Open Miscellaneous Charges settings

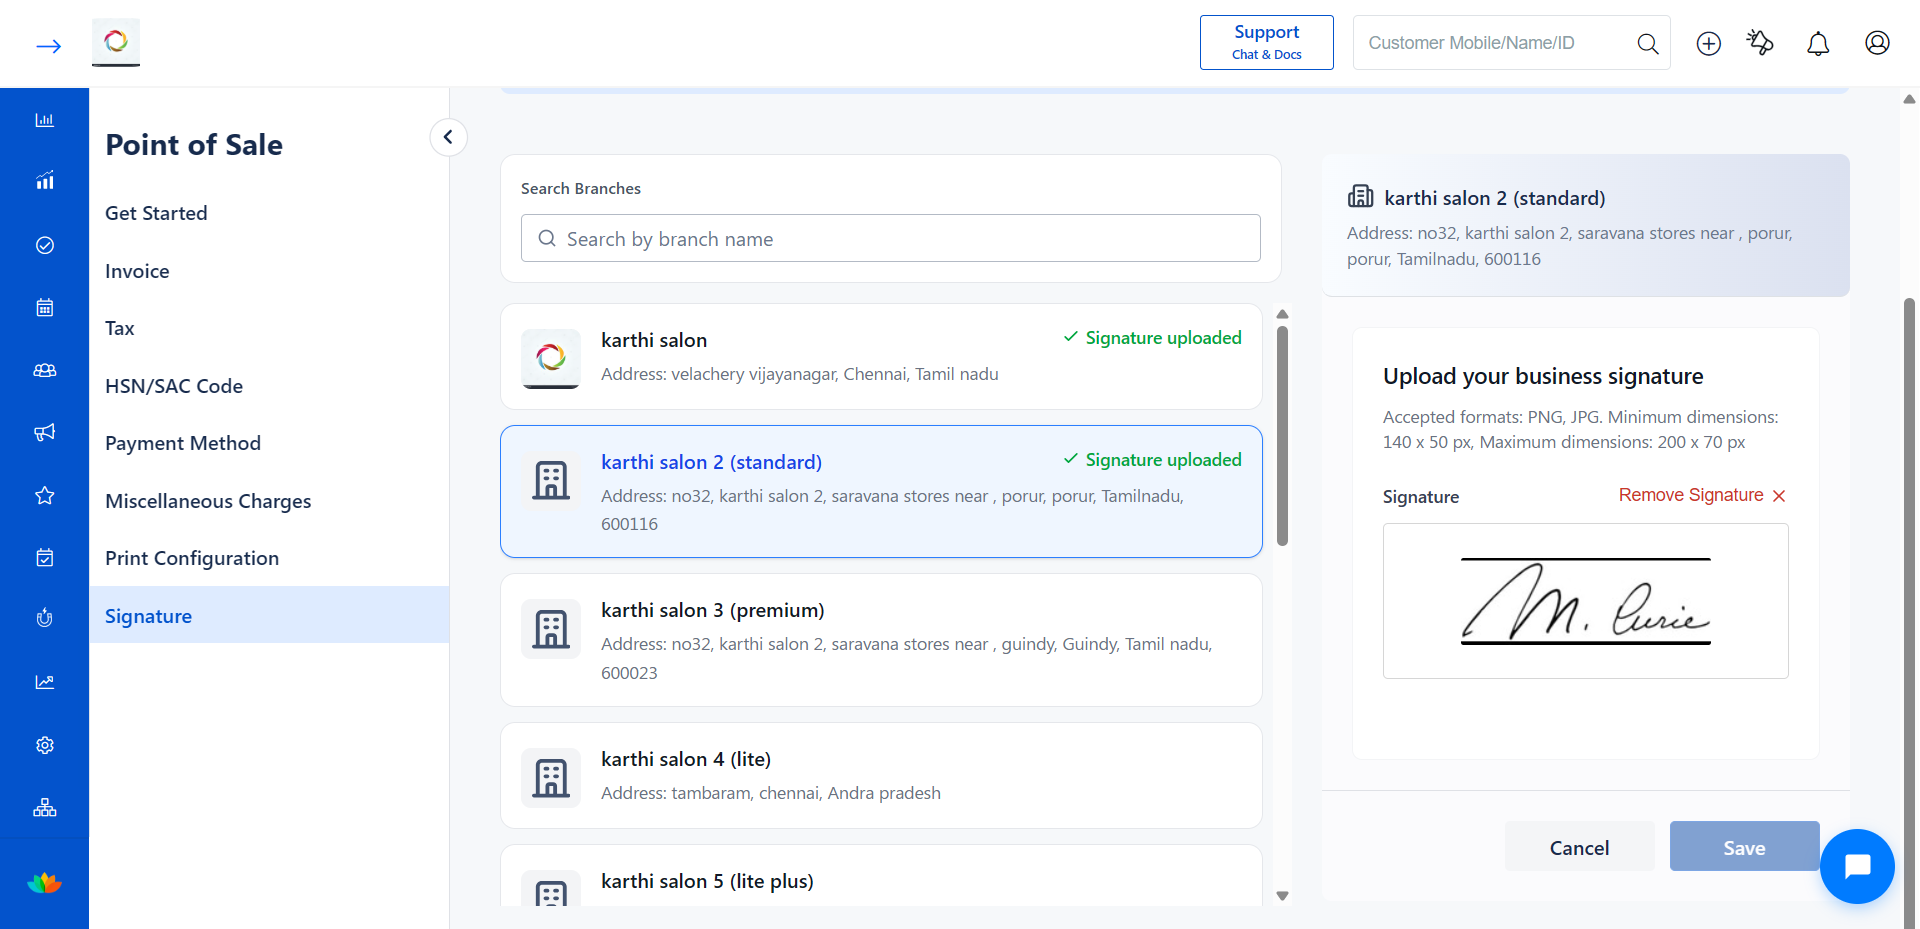[x=208, y=501]
